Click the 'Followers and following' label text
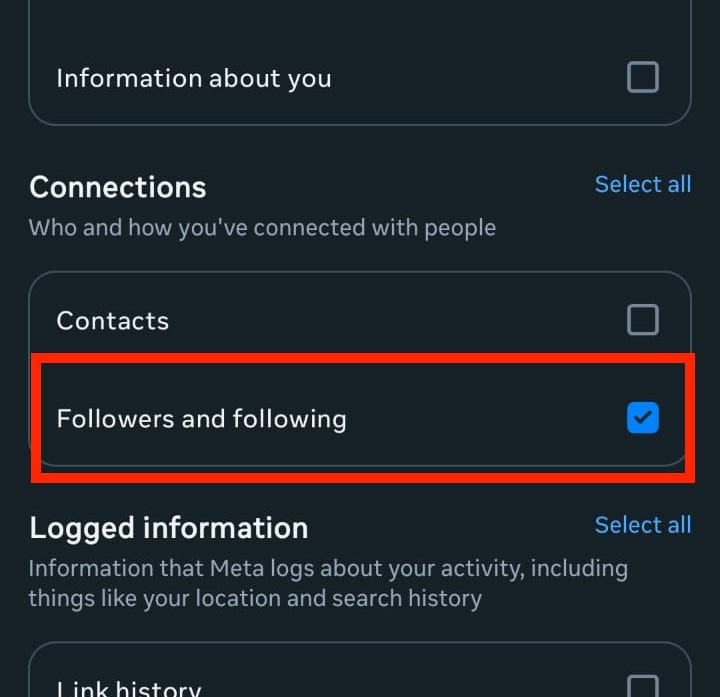The image size is (720, 697). [x=201, y=419]
